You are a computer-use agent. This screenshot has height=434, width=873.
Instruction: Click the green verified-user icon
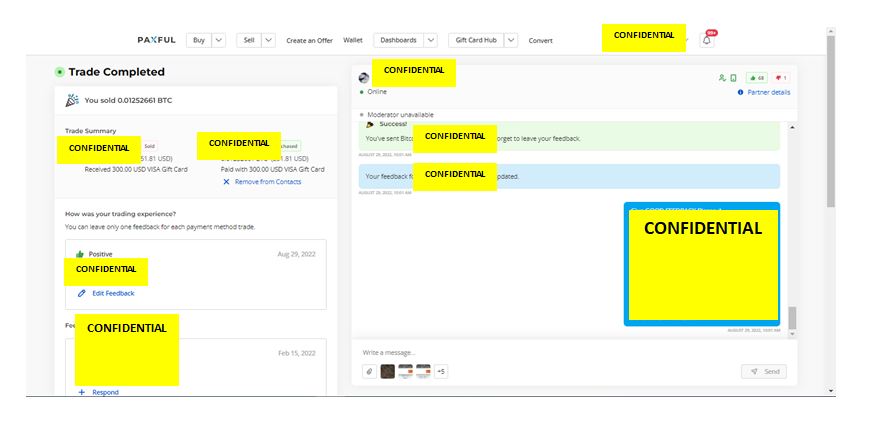click(x=723, y=78)
